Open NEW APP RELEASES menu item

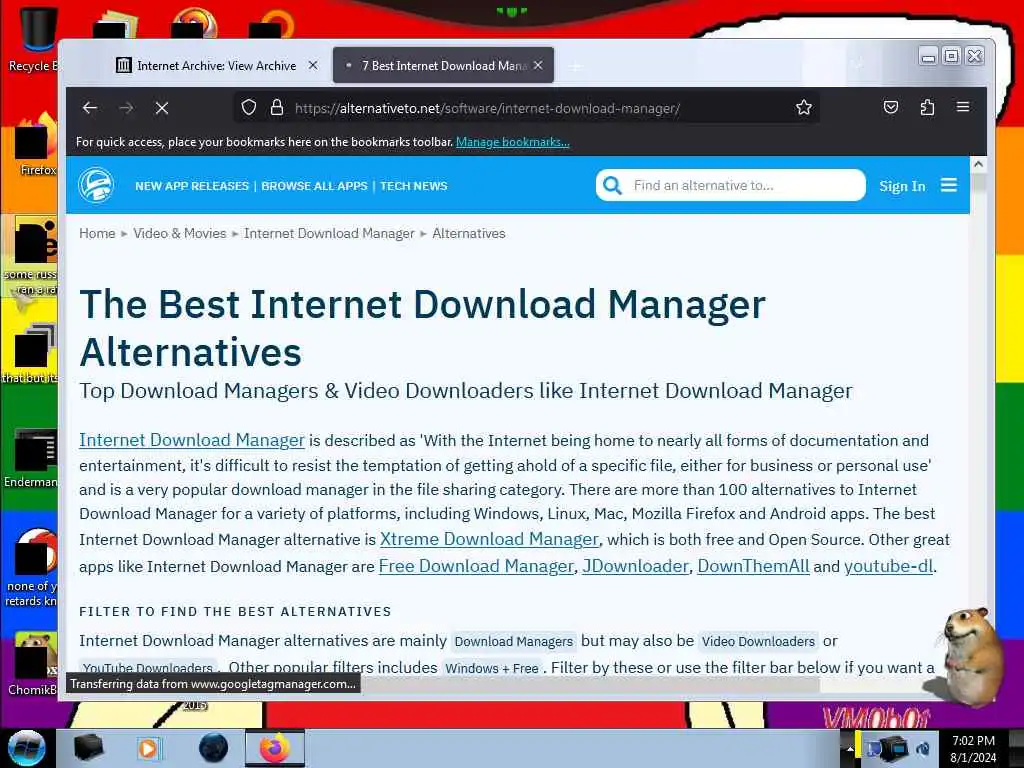click(192, 186)
